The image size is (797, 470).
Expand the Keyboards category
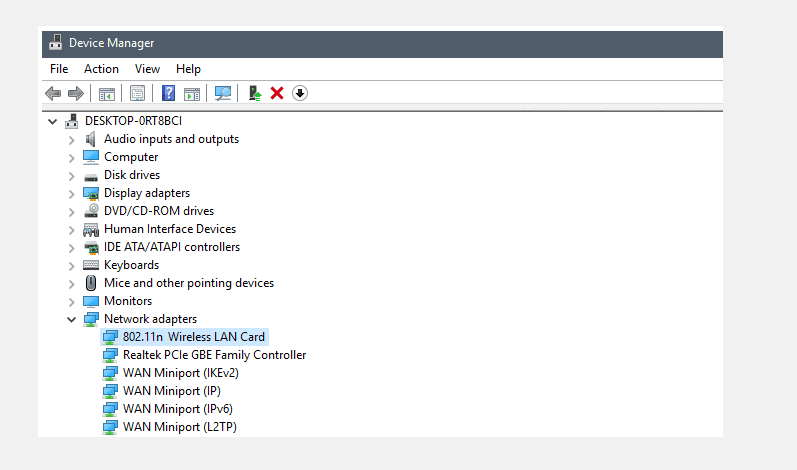coord(72,266)
